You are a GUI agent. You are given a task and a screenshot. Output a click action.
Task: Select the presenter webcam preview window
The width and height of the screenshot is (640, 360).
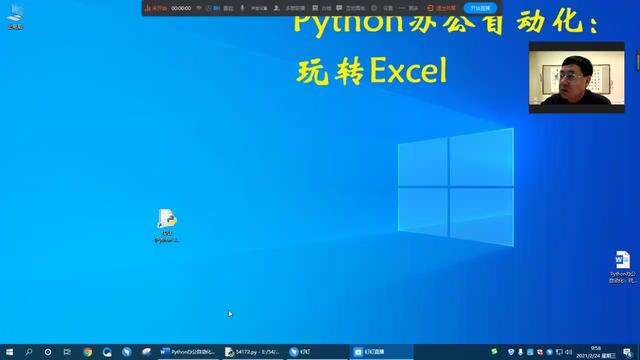576,77
